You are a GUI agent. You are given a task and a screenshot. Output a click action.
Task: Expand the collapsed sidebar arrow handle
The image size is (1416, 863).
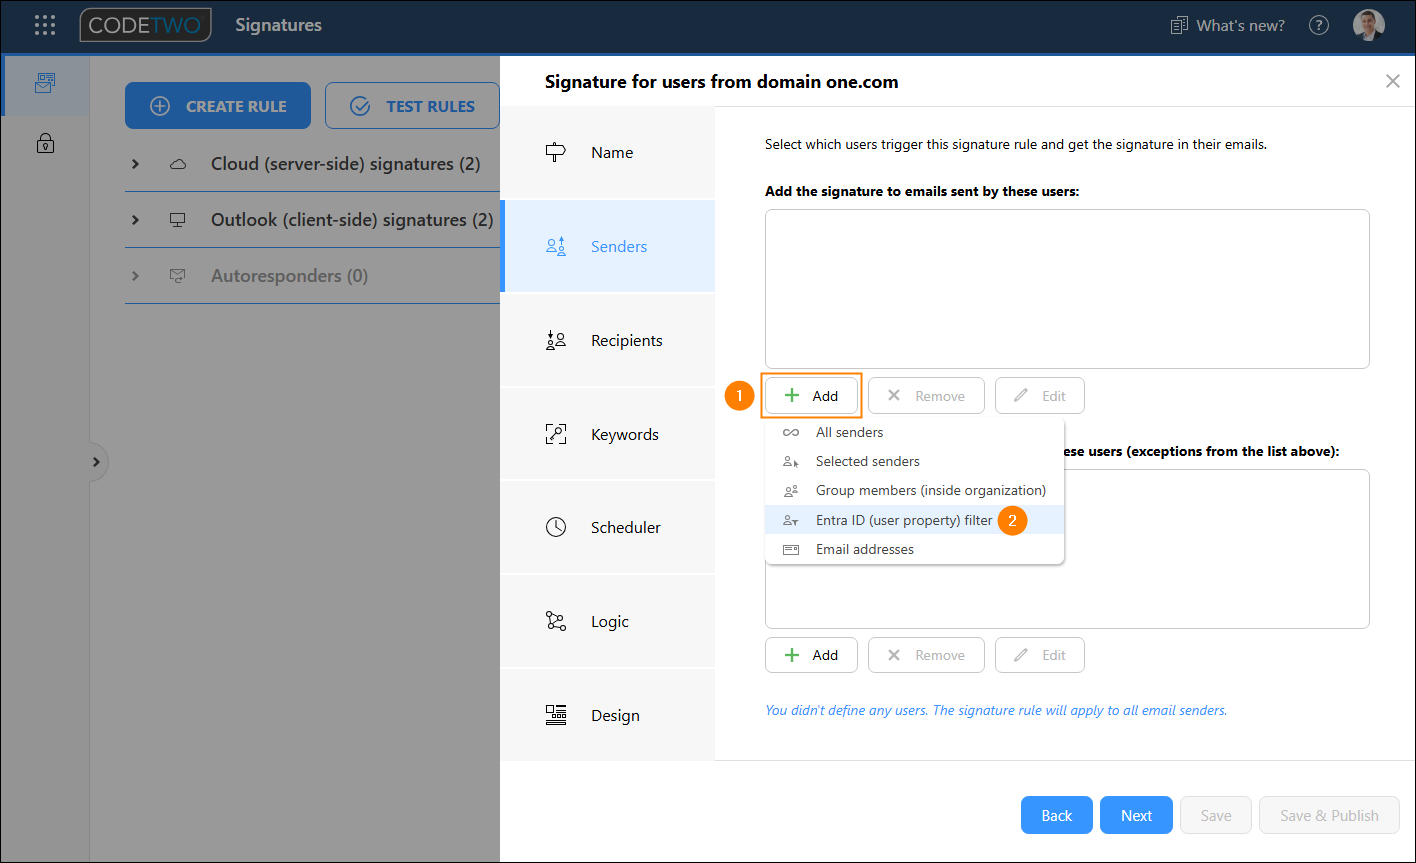96,462
